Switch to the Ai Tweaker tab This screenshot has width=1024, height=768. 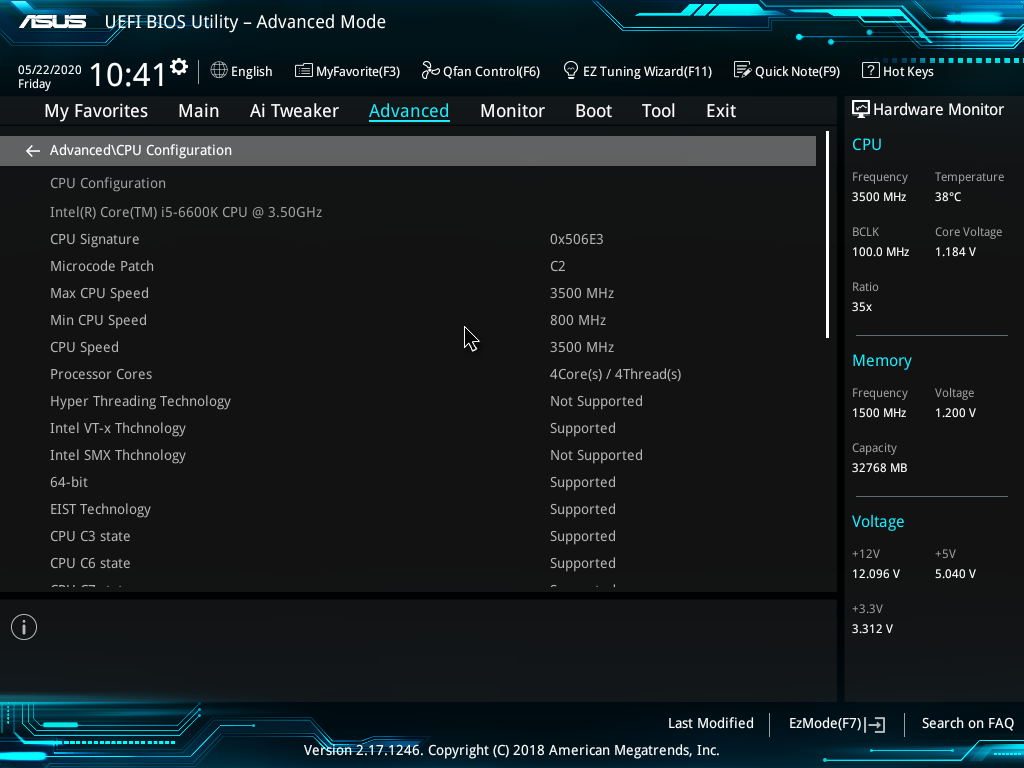(294, 111)
